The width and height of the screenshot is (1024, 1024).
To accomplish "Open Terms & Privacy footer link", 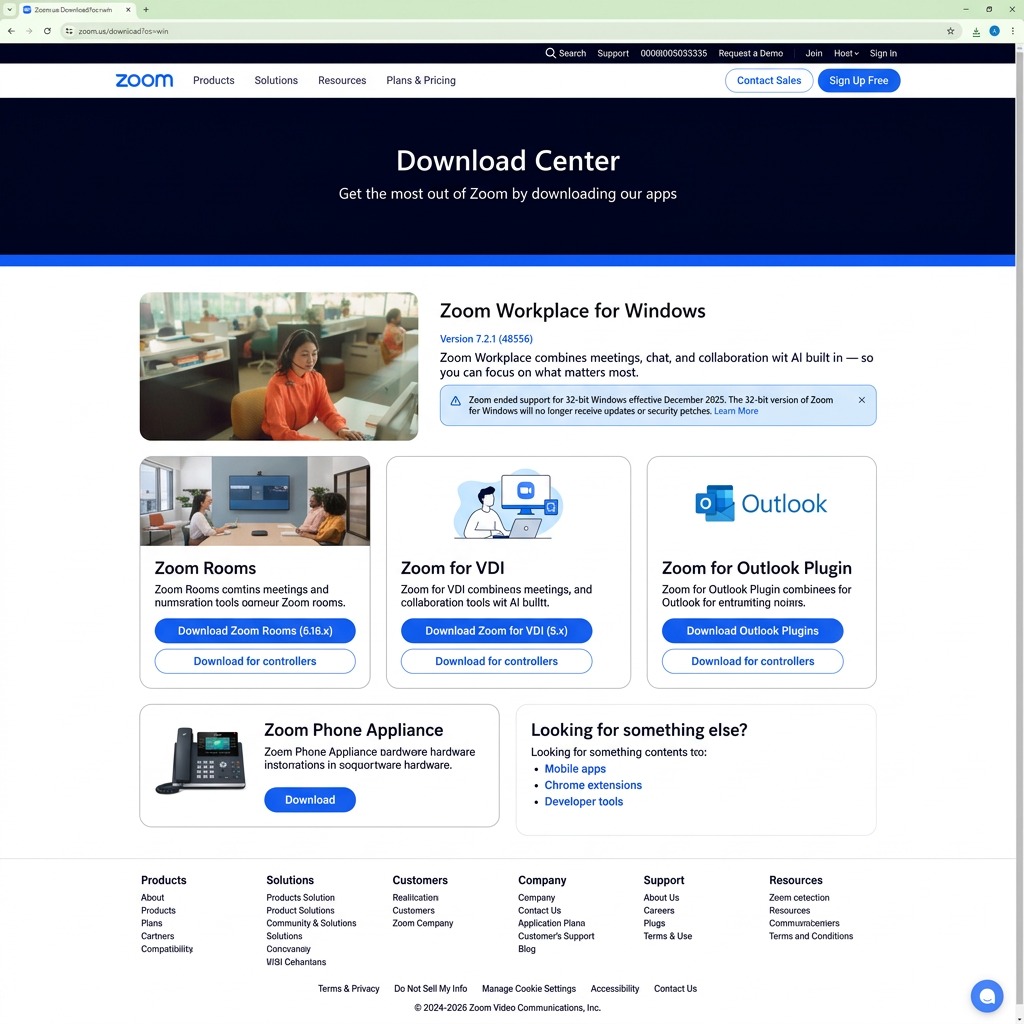I will pos(348,989).
